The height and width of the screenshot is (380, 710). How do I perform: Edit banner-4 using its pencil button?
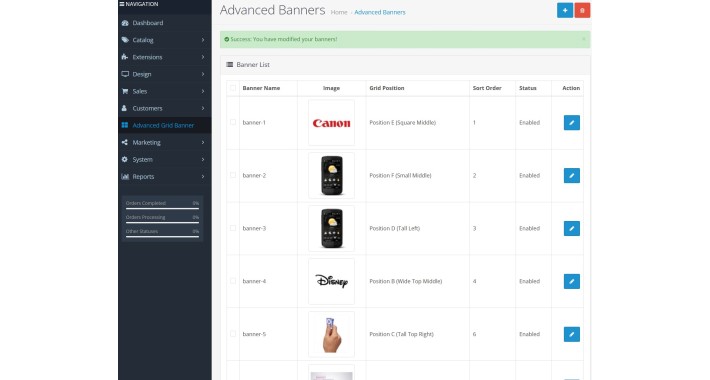pyautogui.click(x=571, y=281)
